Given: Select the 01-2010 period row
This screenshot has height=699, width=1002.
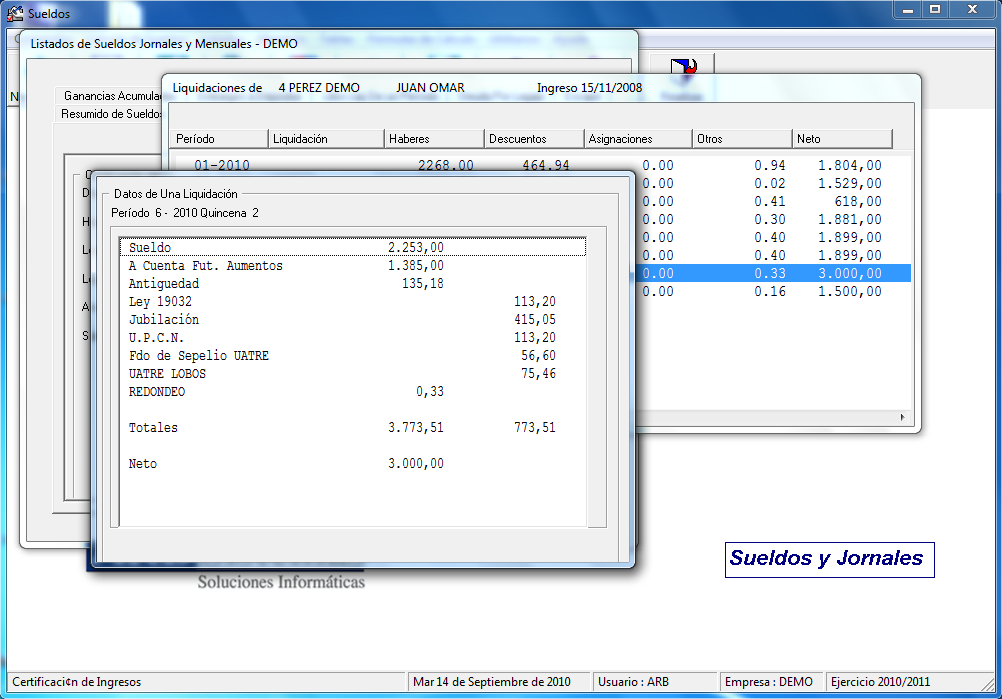Looking at the screenshot, I should [x=543, y=165].
